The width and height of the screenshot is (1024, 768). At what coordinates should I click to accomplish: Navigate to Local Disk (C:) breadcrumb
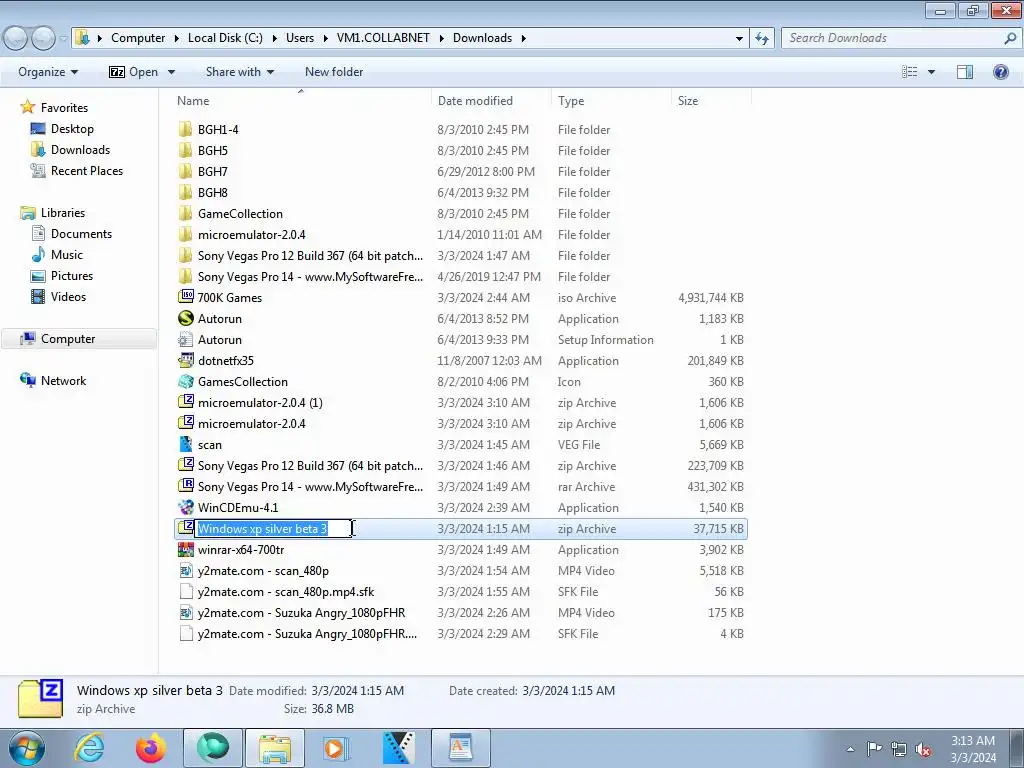pos(225,38)
